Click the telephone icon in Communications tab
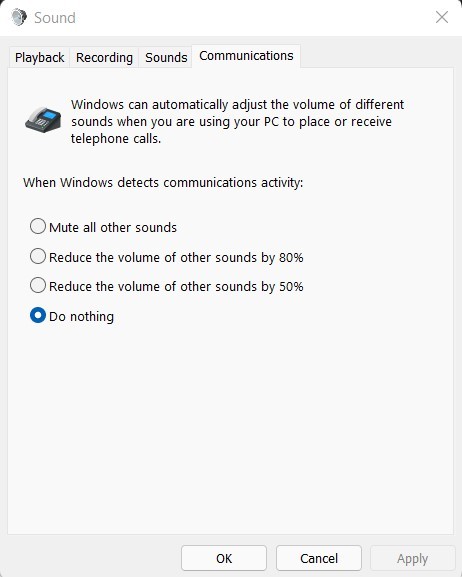The height and width of the screenshot is (577, 462). (43, 120)
